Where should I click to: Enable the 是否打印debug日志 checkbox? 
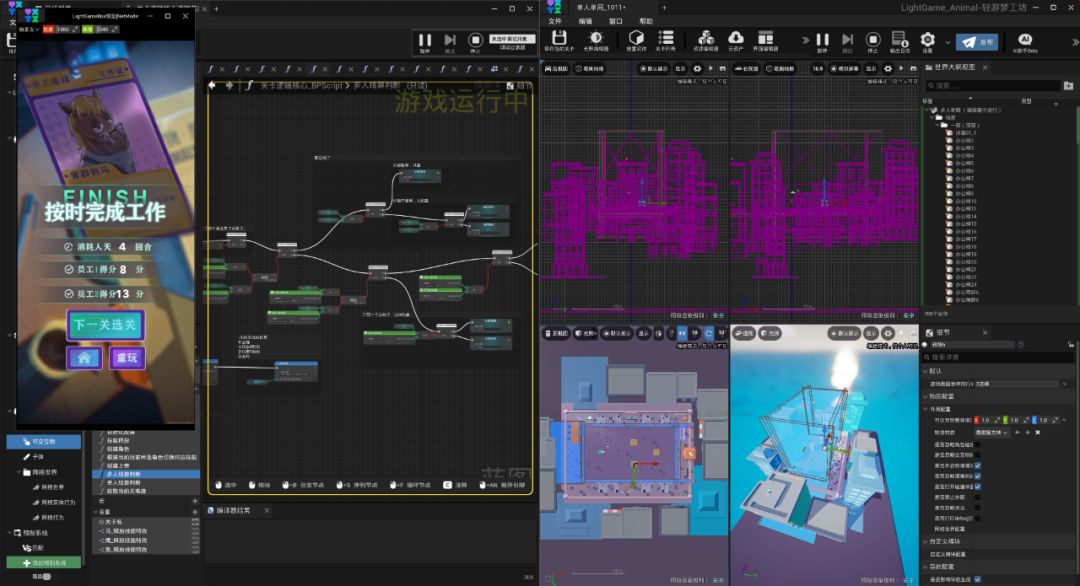pyautogui.click(x=977, y=518)
